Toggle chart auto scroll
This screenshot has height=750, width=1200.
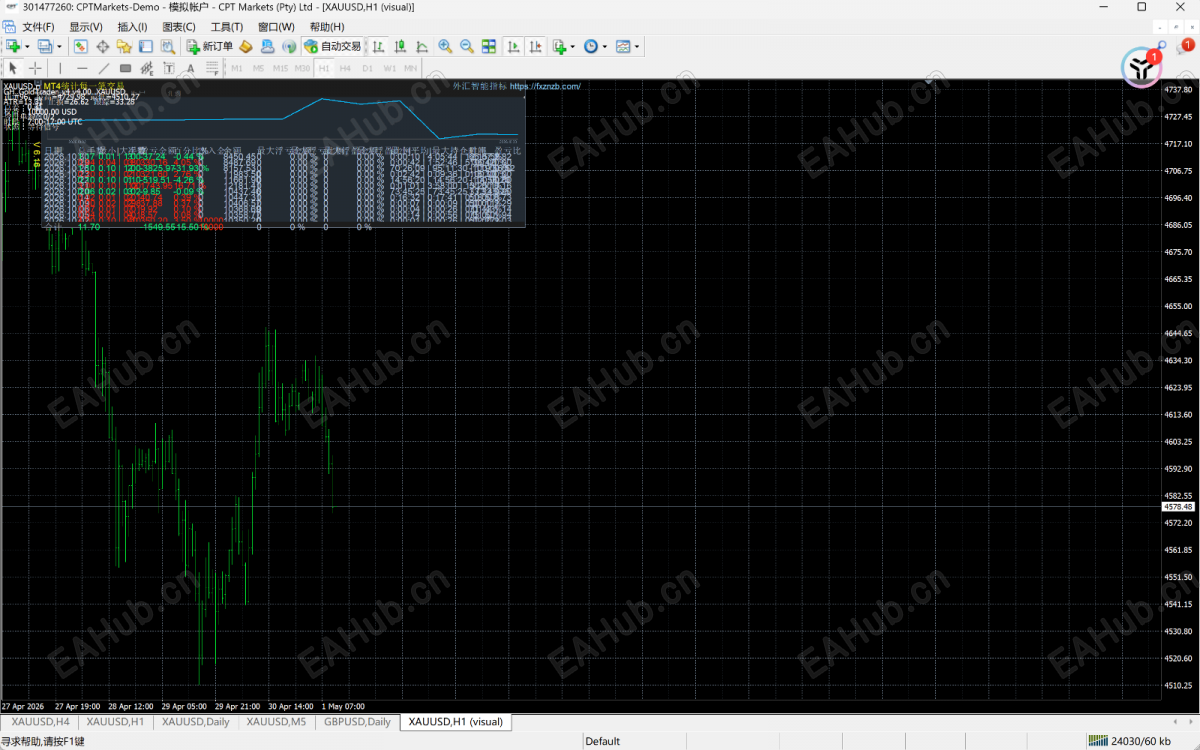click(x=513, y=46)
